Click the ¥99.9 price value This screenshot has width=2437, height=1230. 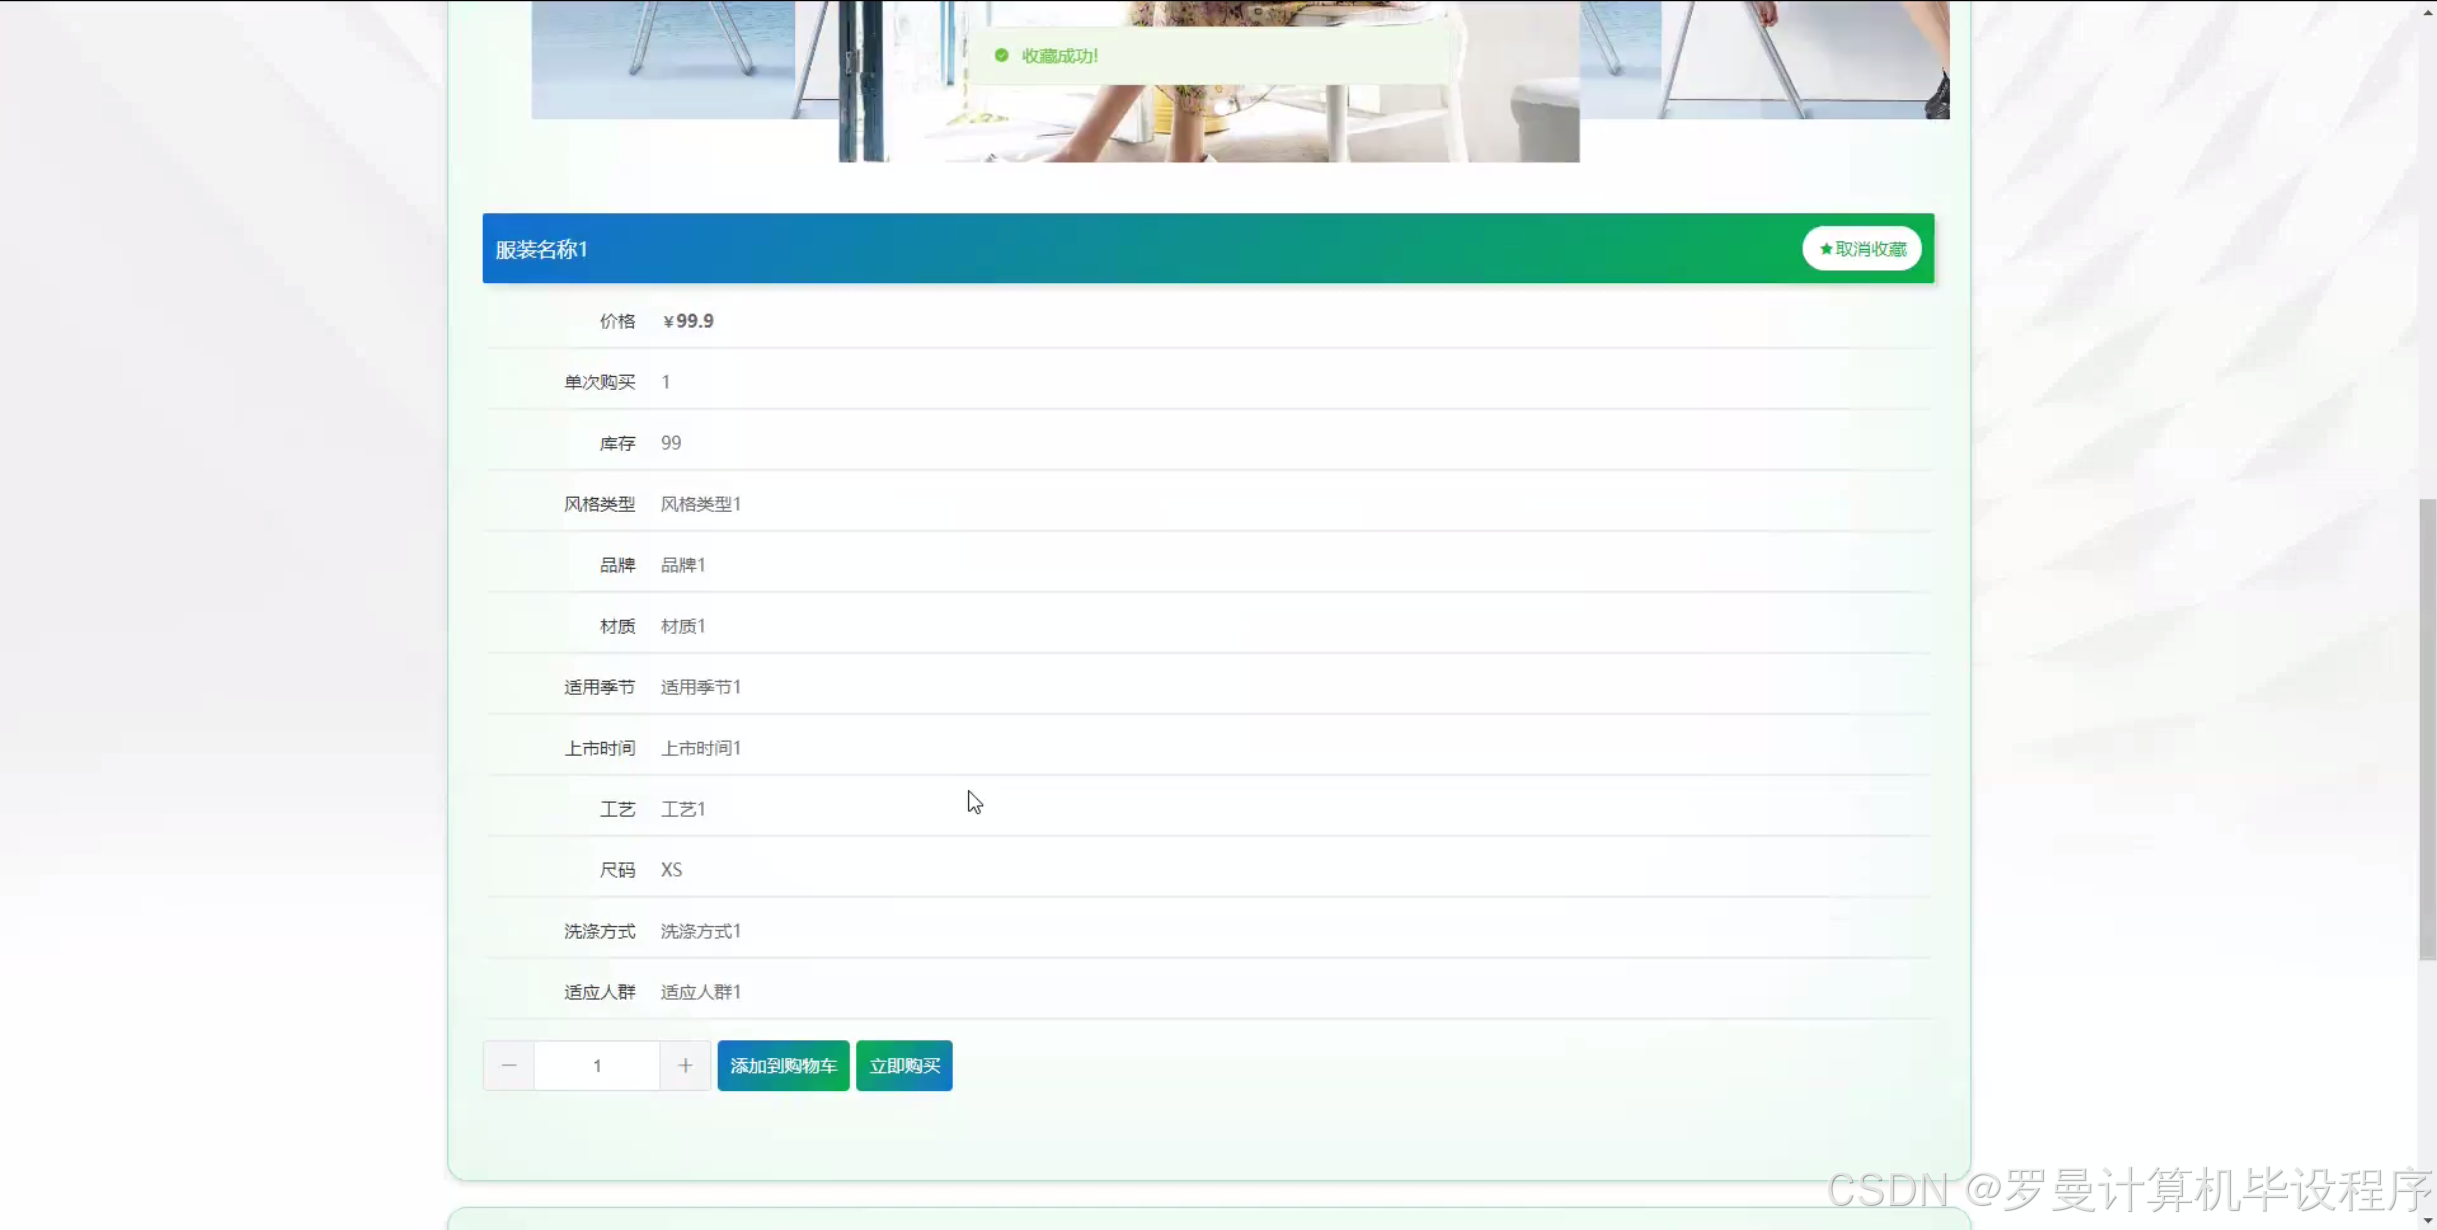tap(688, 321)
